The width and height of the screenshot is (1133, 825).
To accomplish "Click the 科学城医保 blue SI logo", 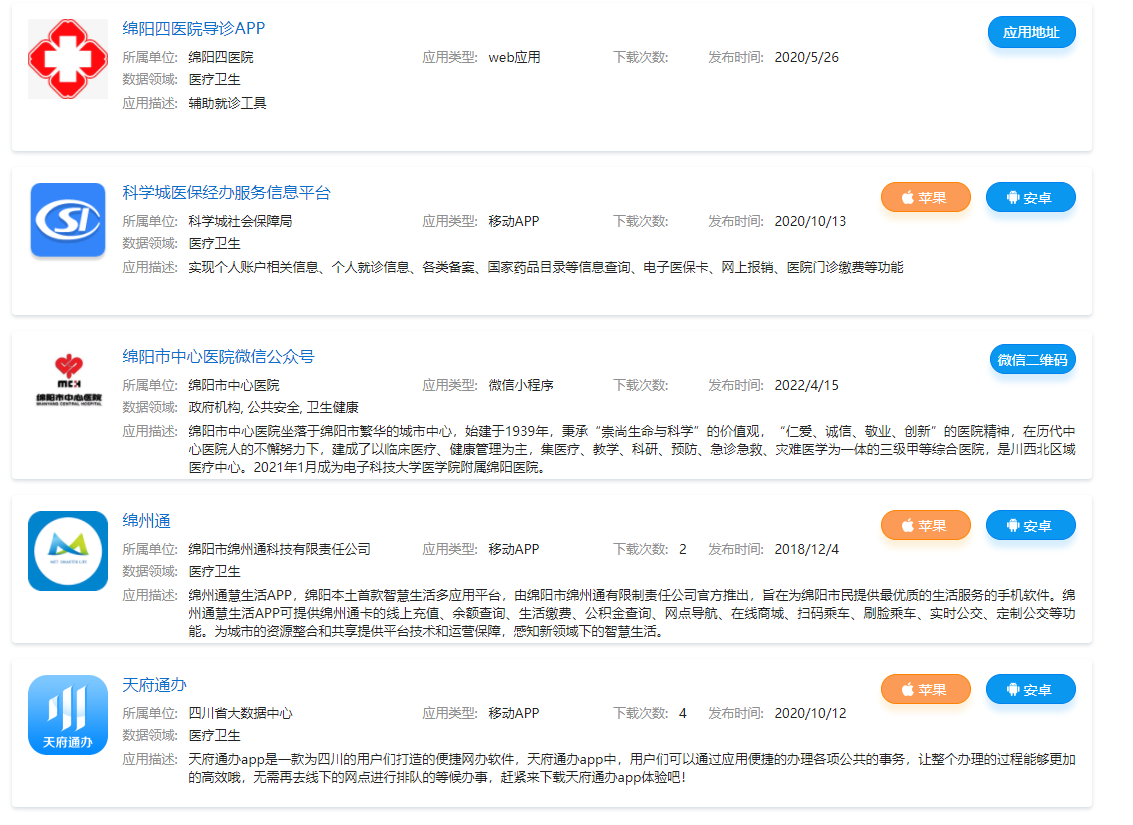I will 67,221.
